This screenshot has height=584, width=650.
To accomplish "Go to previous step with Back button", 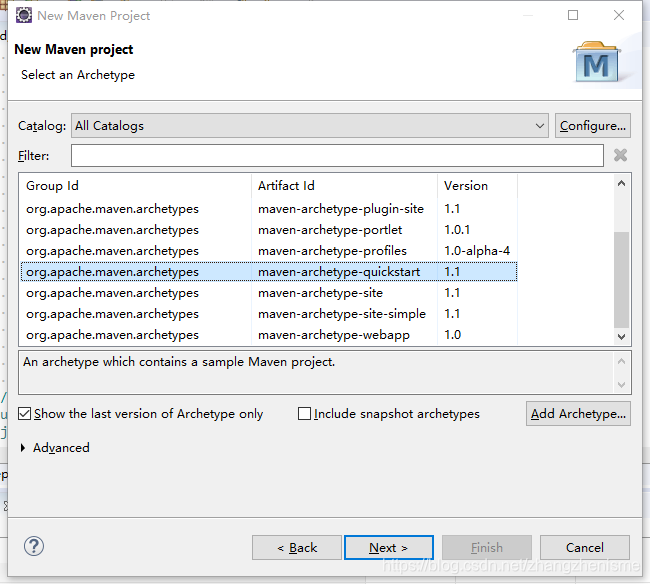I will coord(297,548).
